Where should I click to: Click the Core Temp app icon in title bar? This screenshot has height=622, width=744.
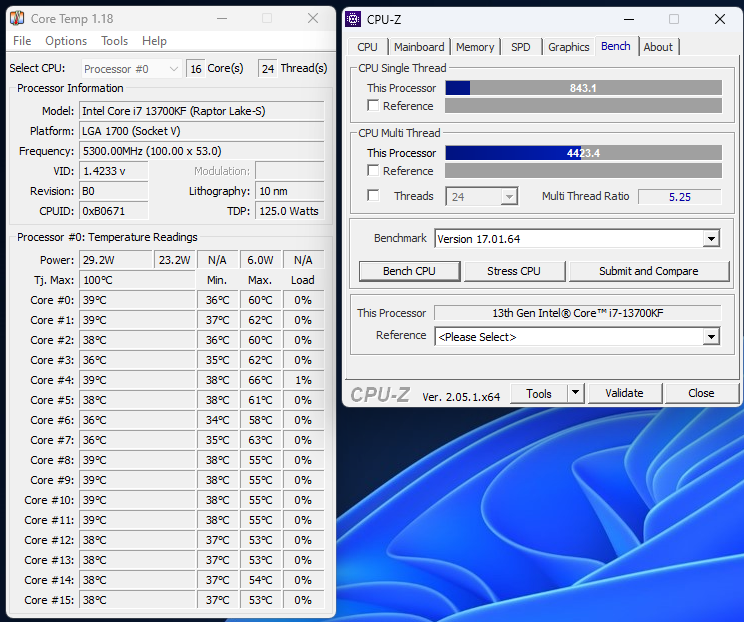[x=17, y=18]
